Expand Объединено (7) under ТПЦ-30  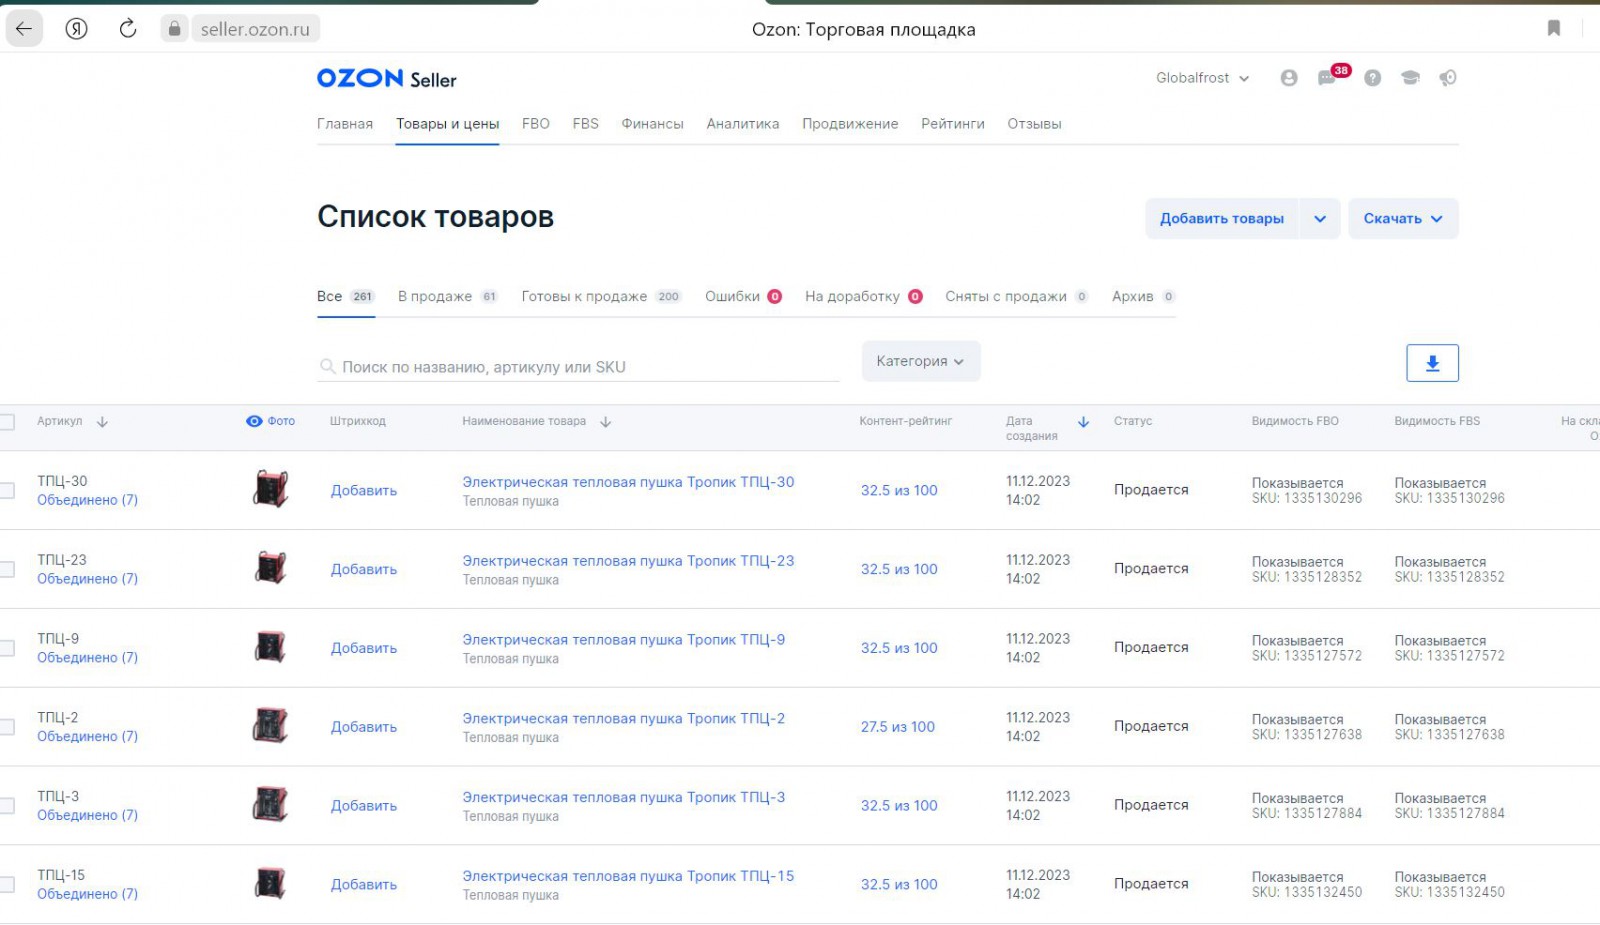87,500
